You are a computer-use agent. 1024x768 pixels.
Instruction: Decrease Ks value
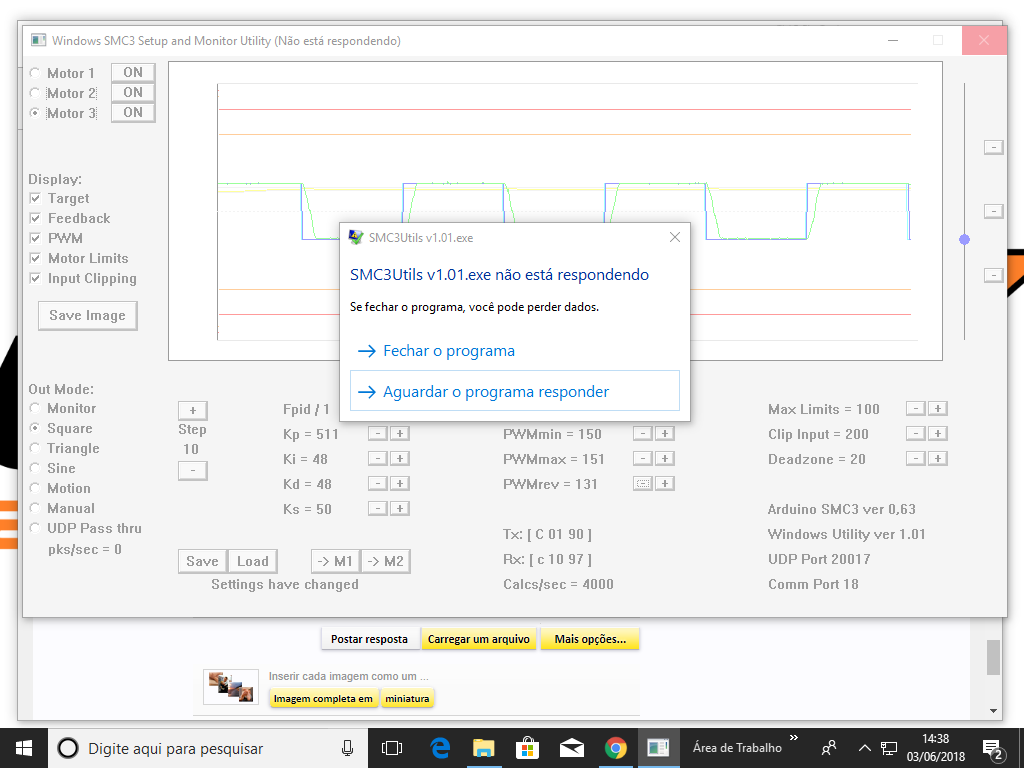(377, 508)
